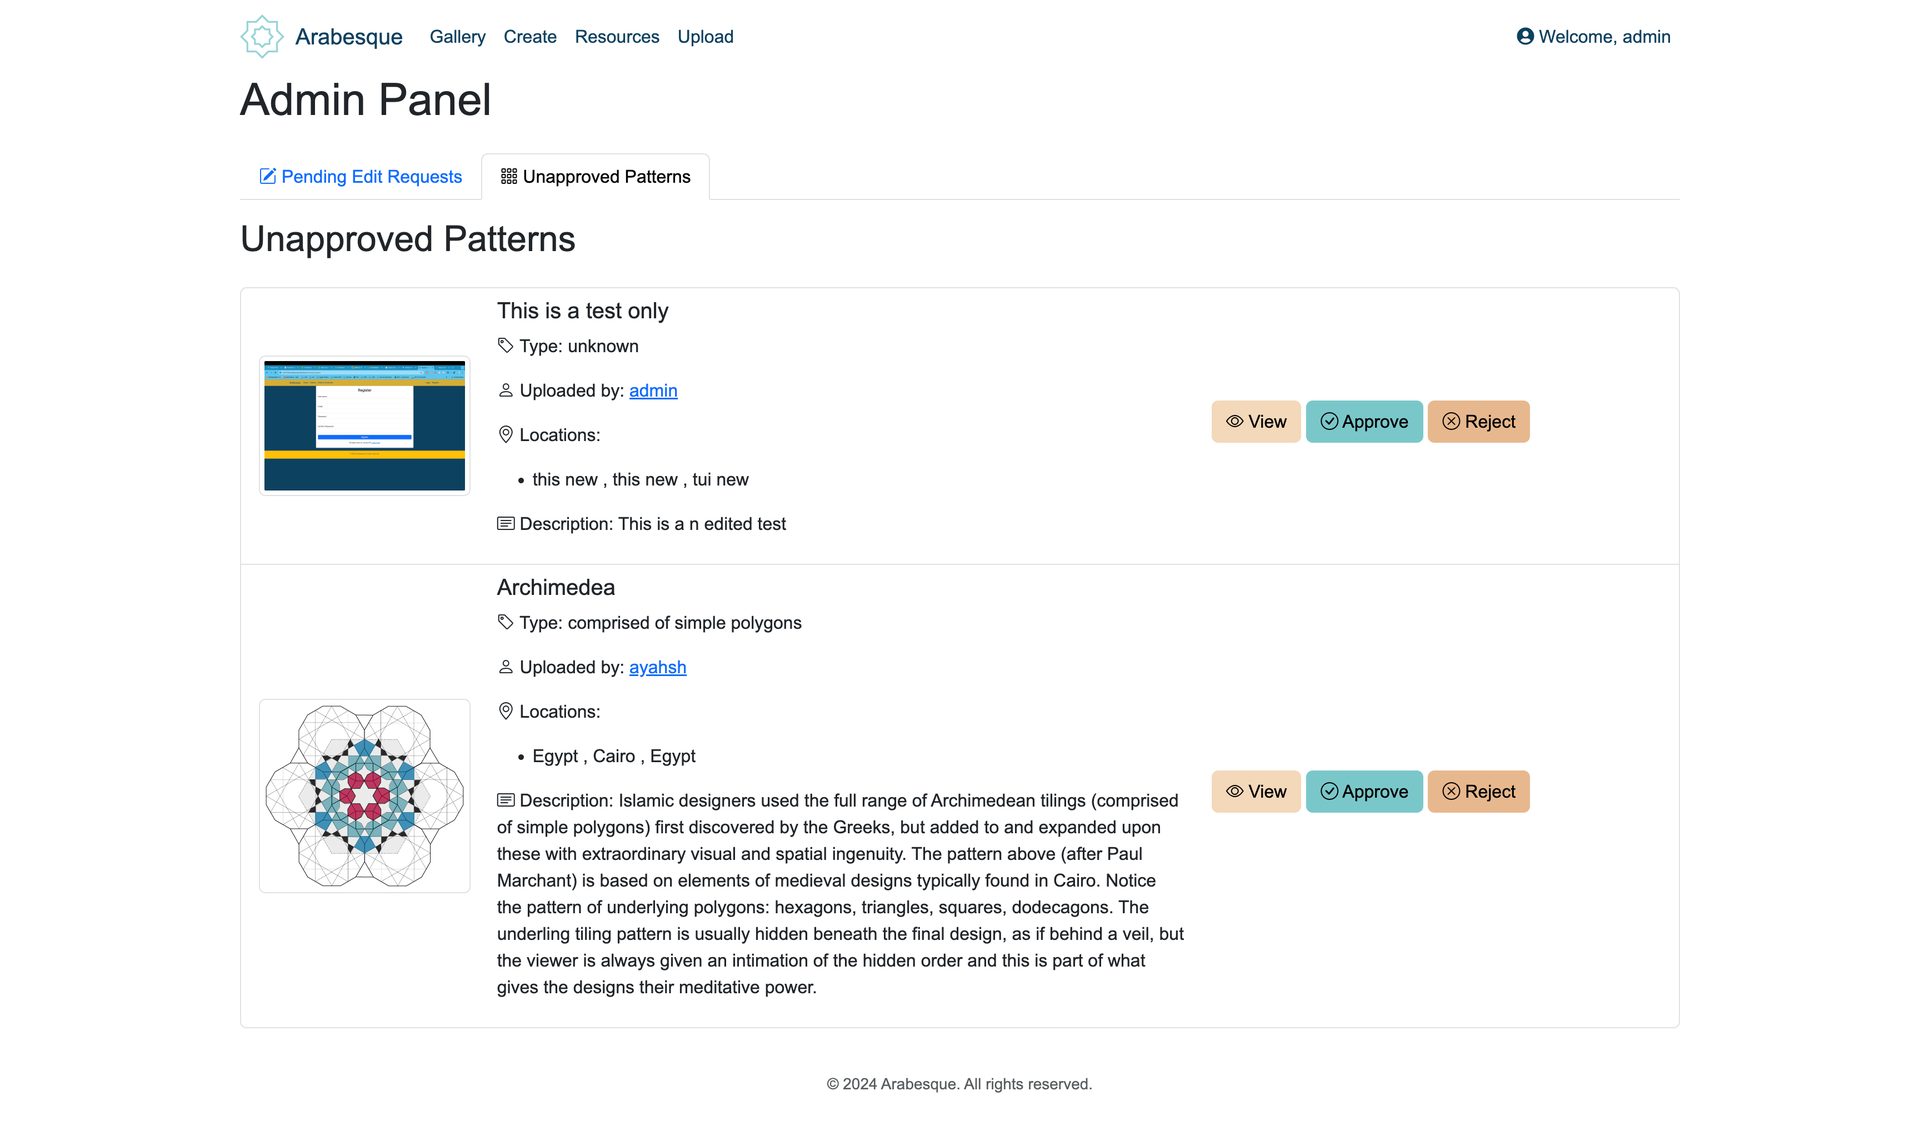Switch to the Pending Edit Requests tab
Viewport: 1920px width, 1131px height.
[360, 177]
